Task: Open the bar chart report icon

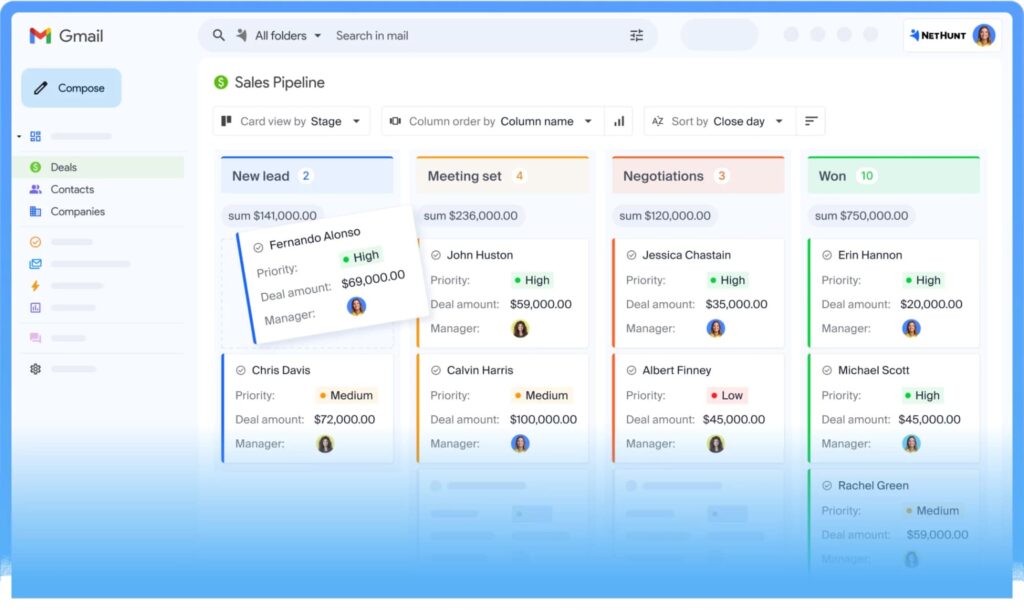Action: pos(619,121)
